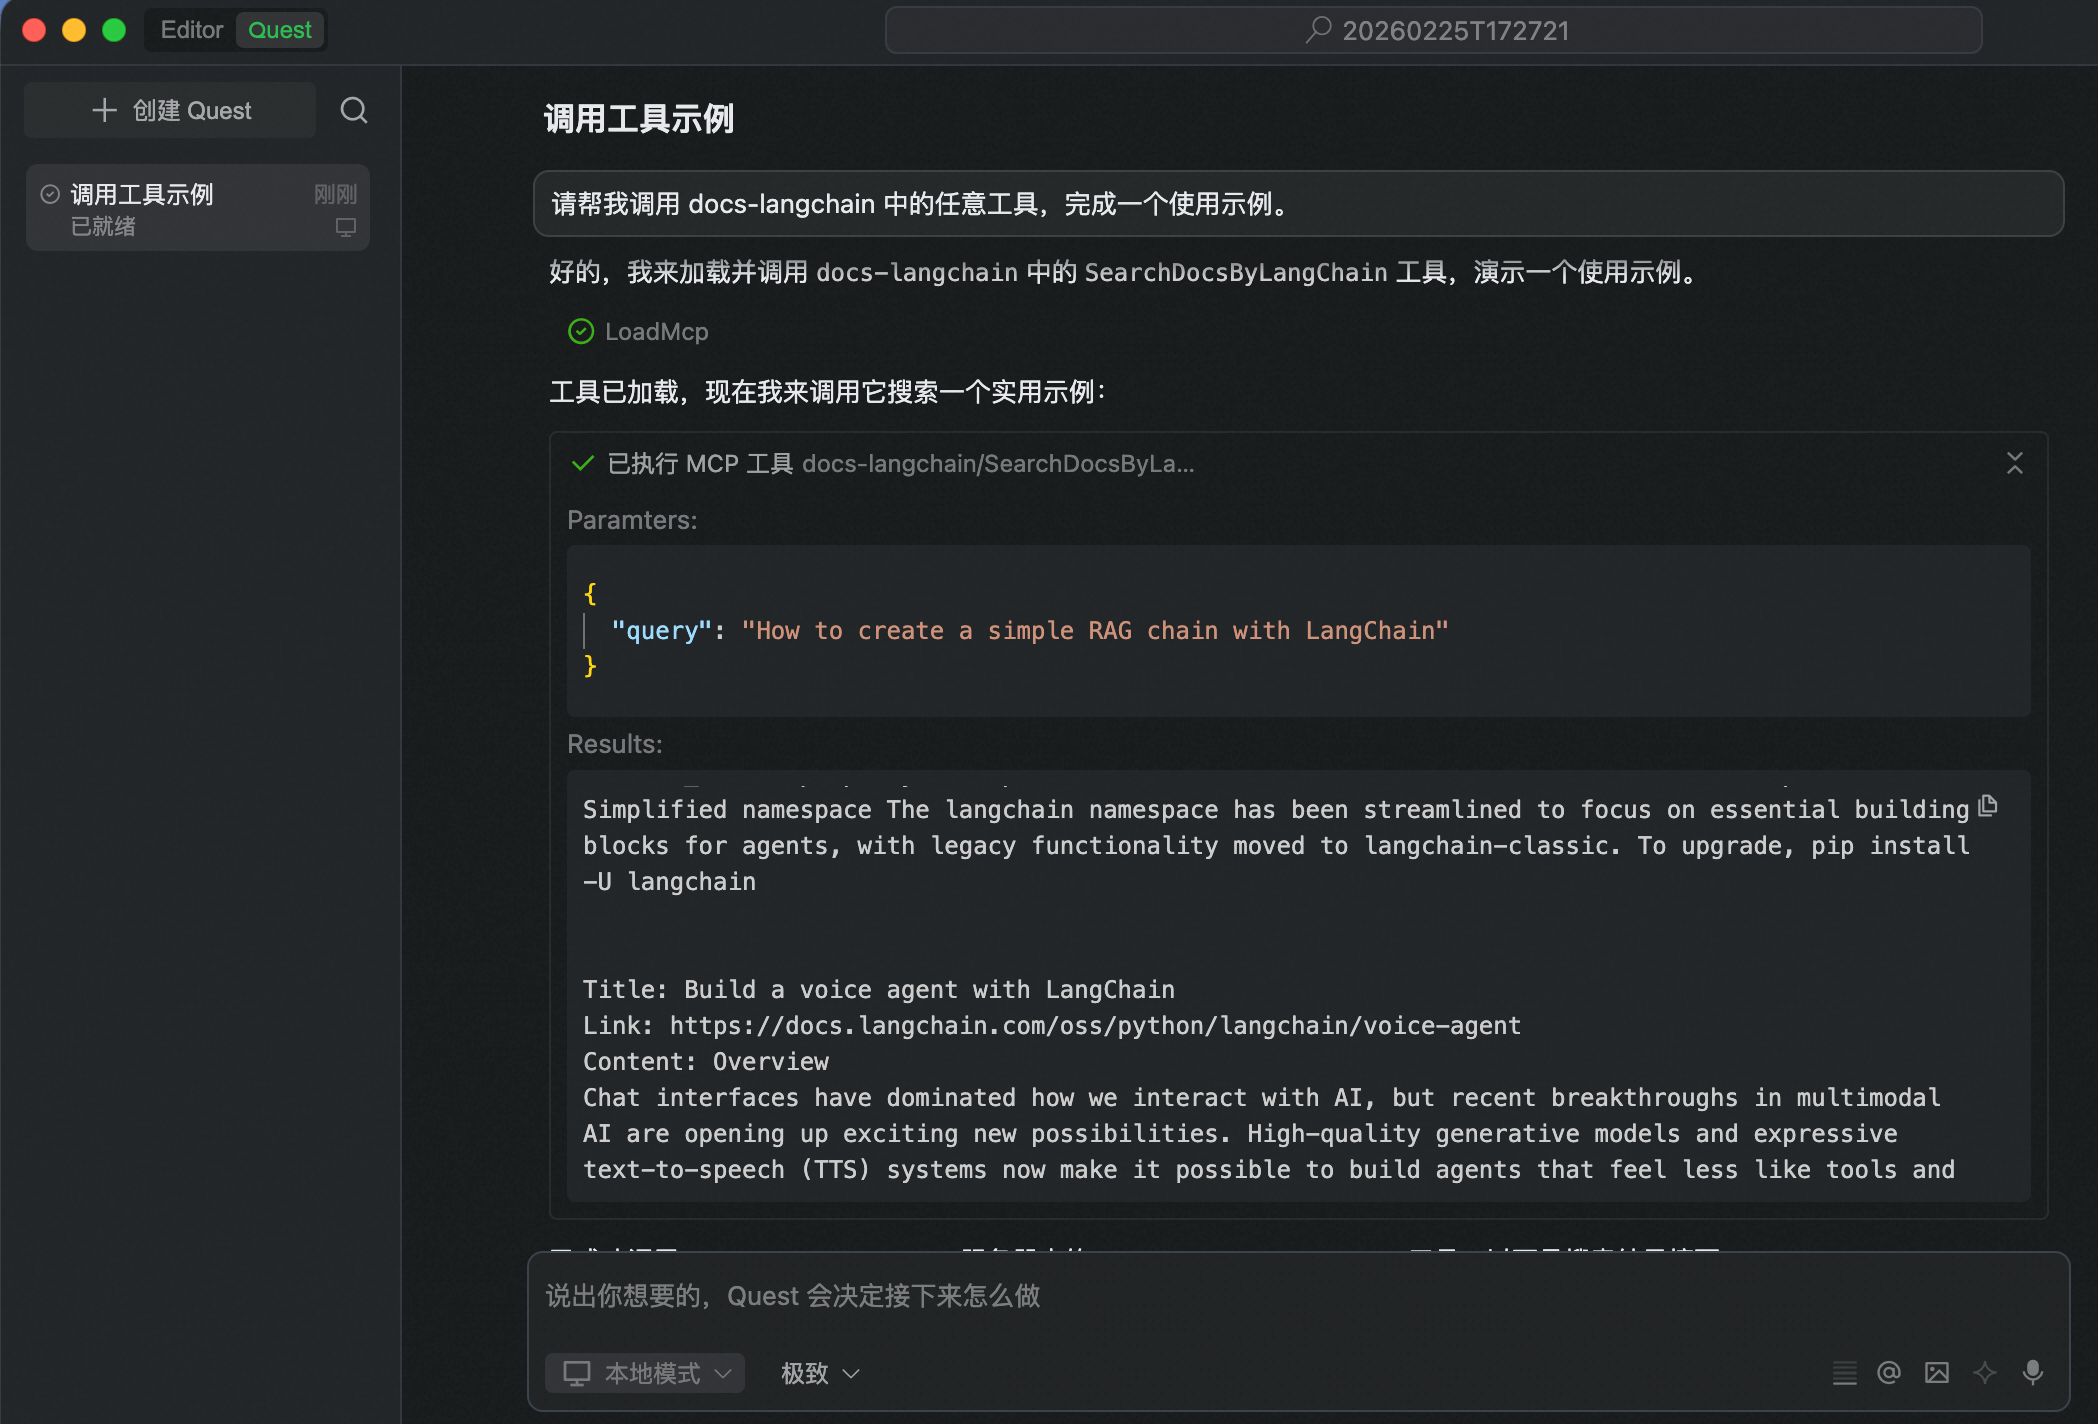Click the 创建 Quest button
2098x1424 pixels.
click(x=169, y=110)
